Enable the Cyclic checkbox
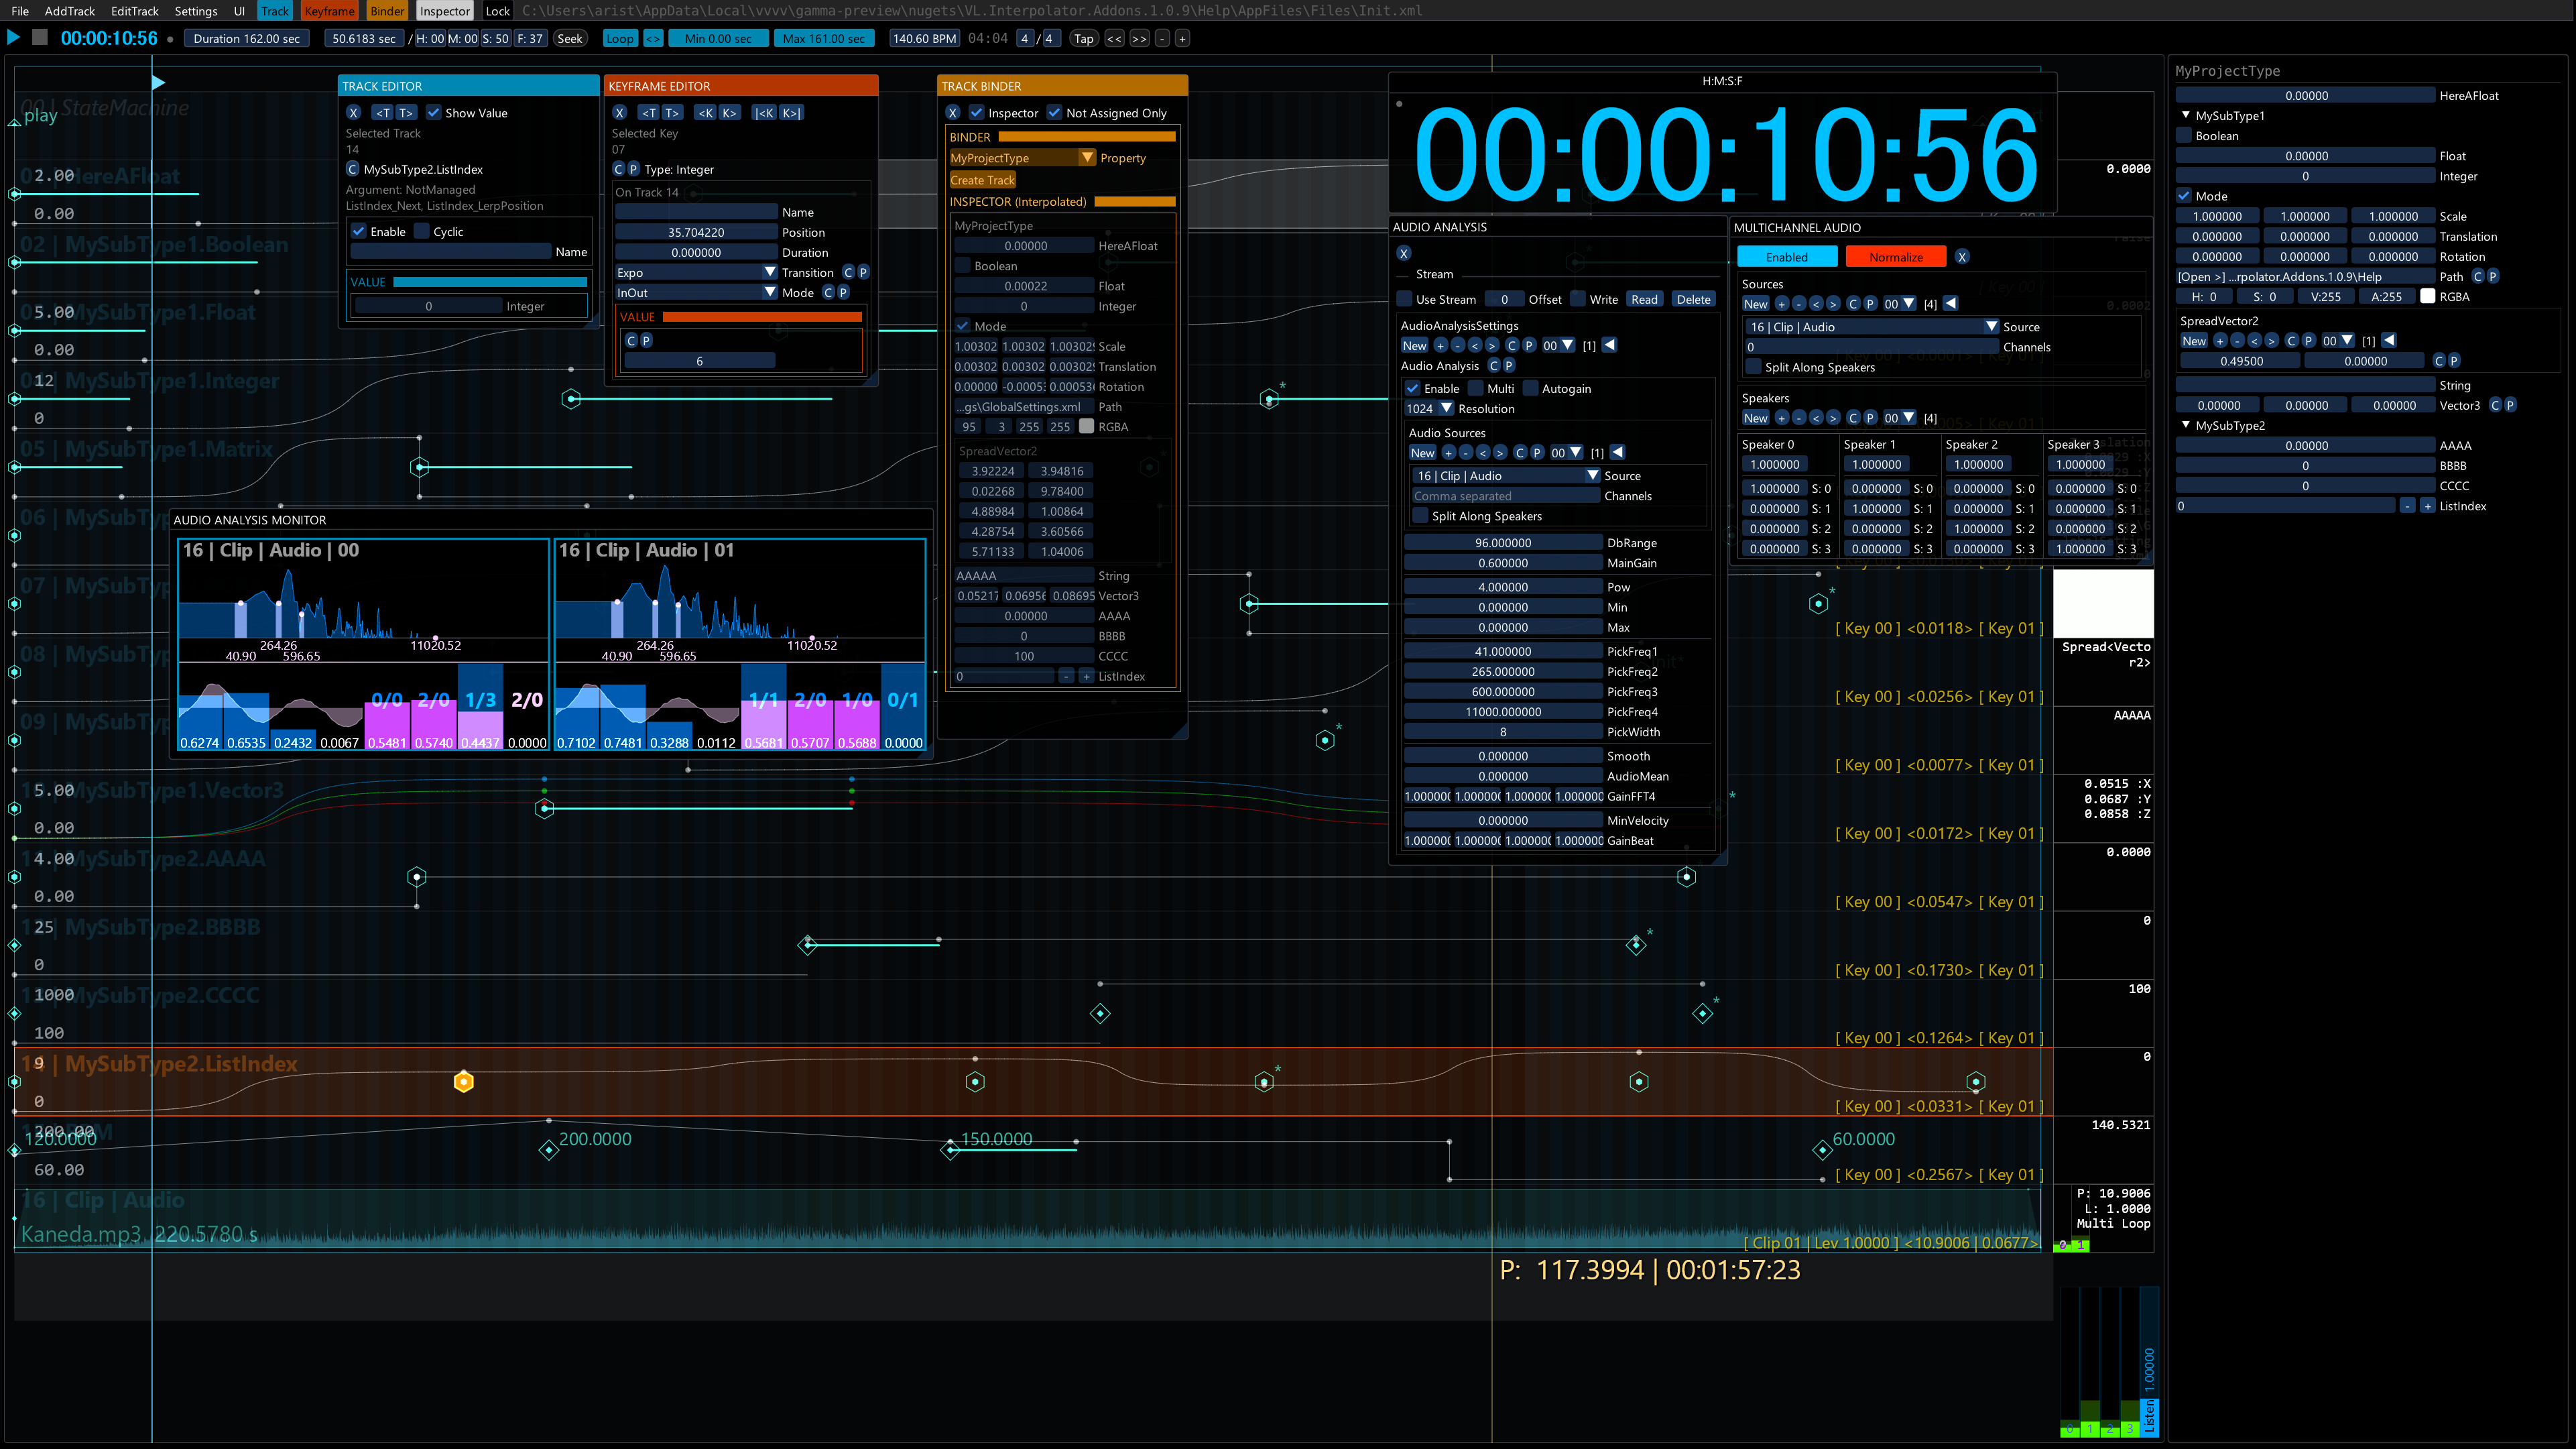 coord(422,231)
